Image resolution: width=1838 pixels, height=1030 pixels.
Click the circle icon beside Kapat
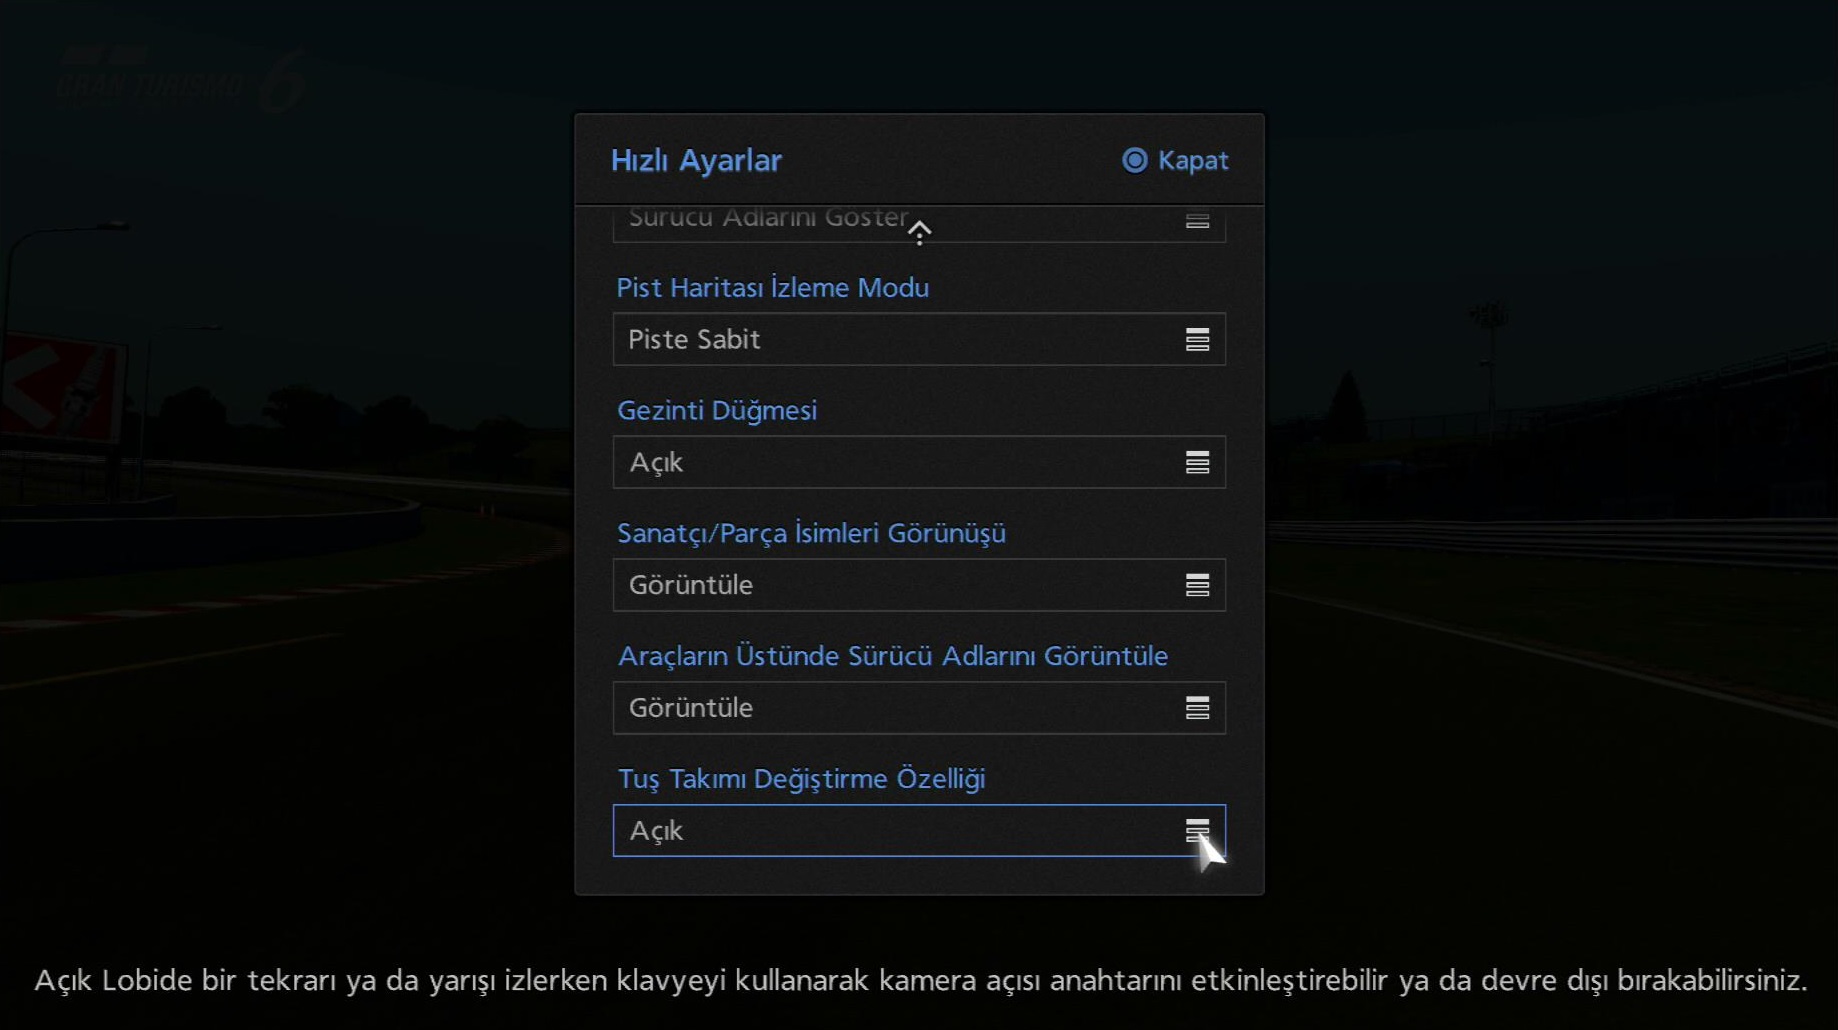(1134, 160)
